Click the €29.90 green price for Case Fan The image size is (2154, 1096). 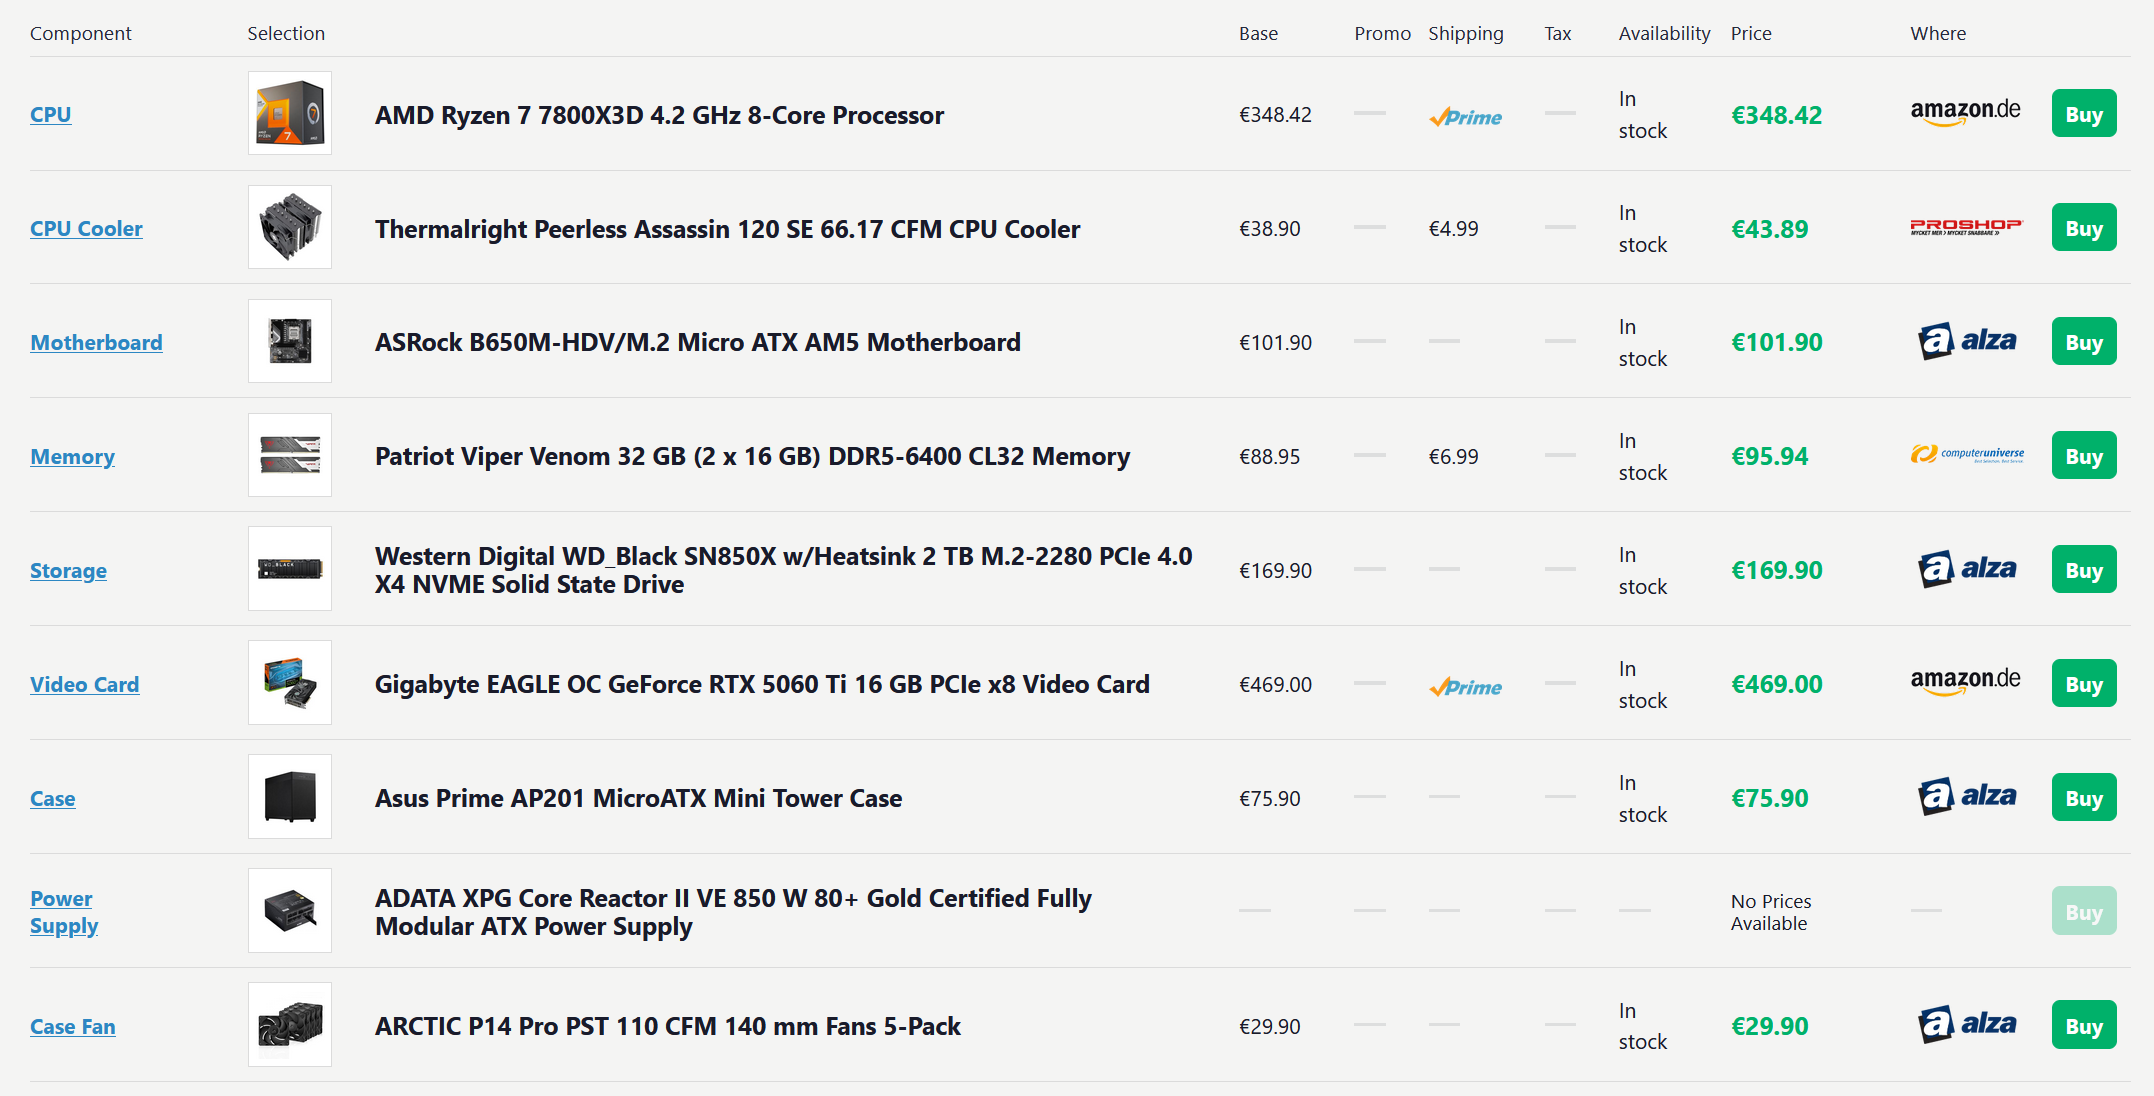[x=1769, y=1027]
